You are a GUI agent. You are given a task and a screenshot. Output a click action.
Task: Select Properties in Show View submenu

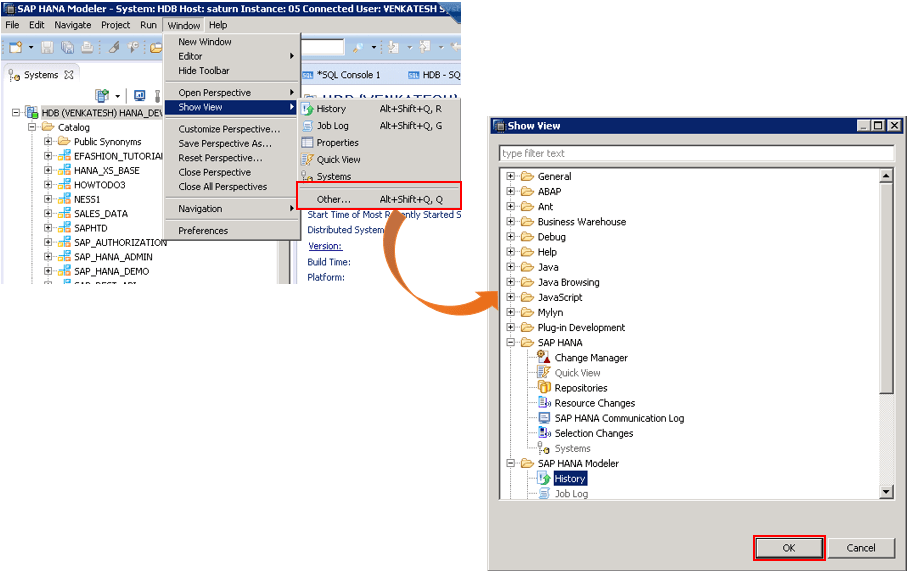[x=337, y=142]
